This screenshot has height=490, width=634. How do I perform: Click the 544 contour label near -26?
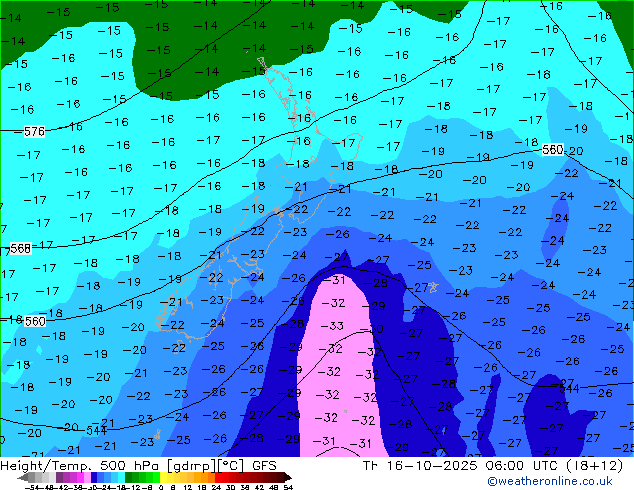point(570,389)
